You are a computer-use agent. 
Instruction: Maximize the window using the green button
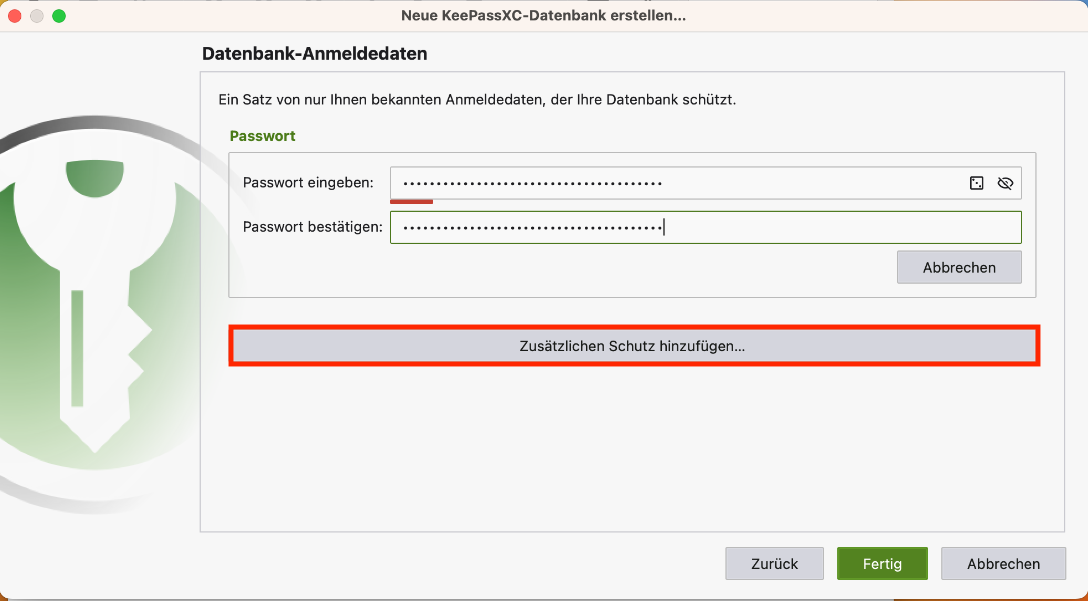tap(59, 16)
